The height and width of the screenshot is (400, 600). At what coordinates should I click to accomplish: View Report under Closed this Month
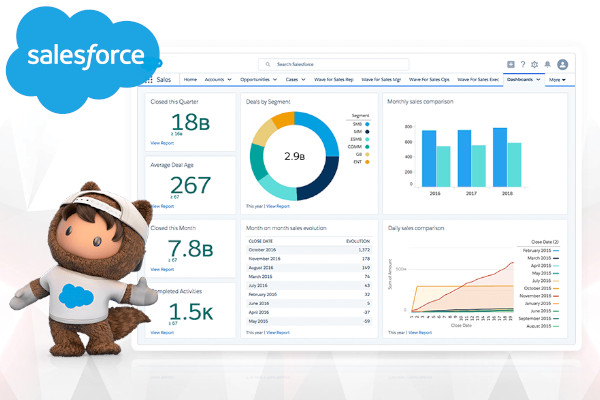click(x=162, y=269)
